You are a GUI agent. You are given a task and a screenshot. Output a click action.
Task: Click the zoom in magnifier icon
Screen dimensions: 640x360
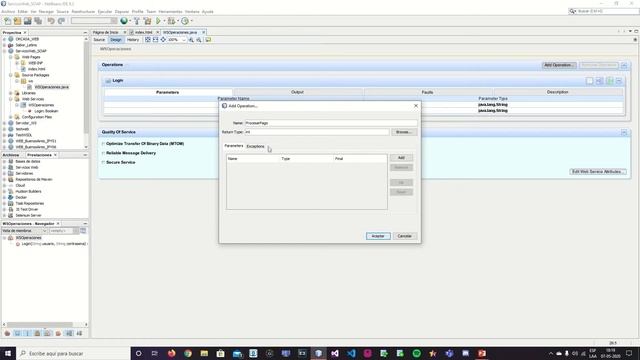(191, 40)
